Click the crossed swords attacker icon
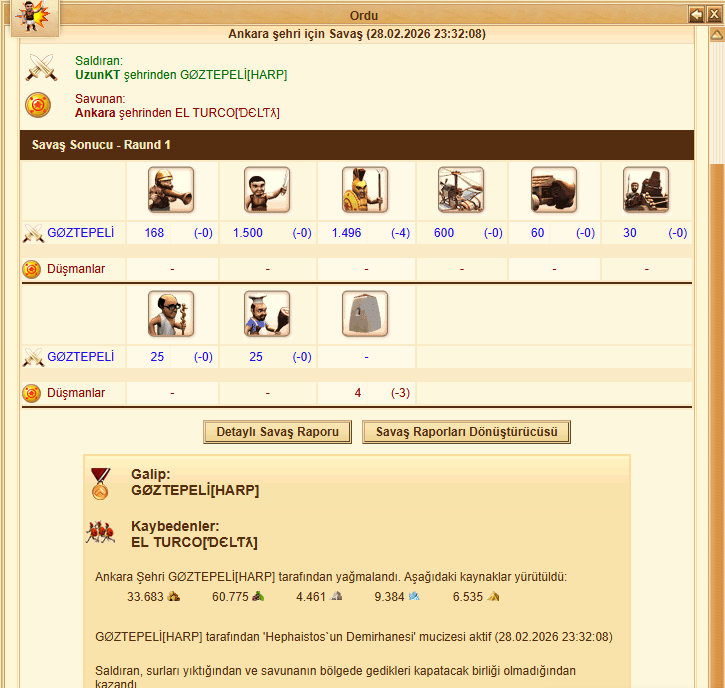725x688 pixels. pyautogui.click(x=41, y=68)
